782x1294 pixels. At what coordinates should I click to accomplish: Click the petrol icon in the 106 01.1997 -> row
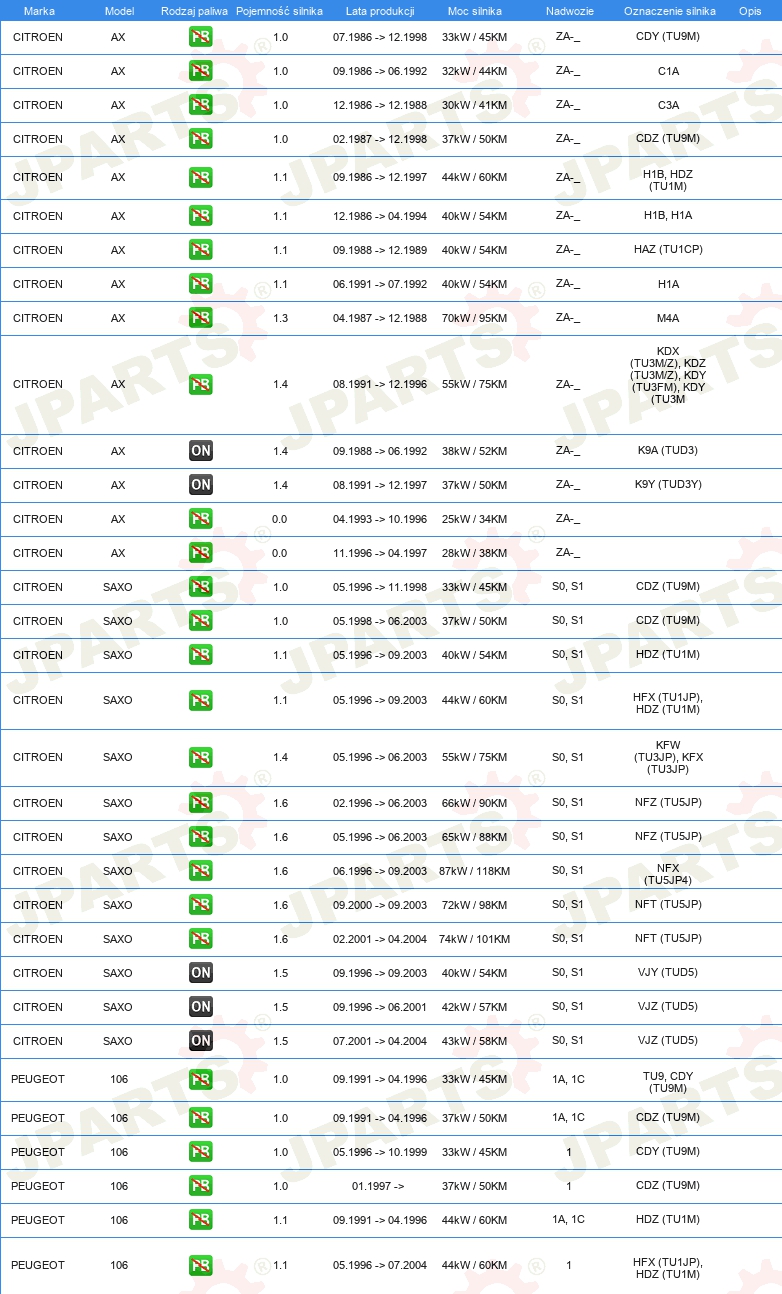tap(201, 1186)
